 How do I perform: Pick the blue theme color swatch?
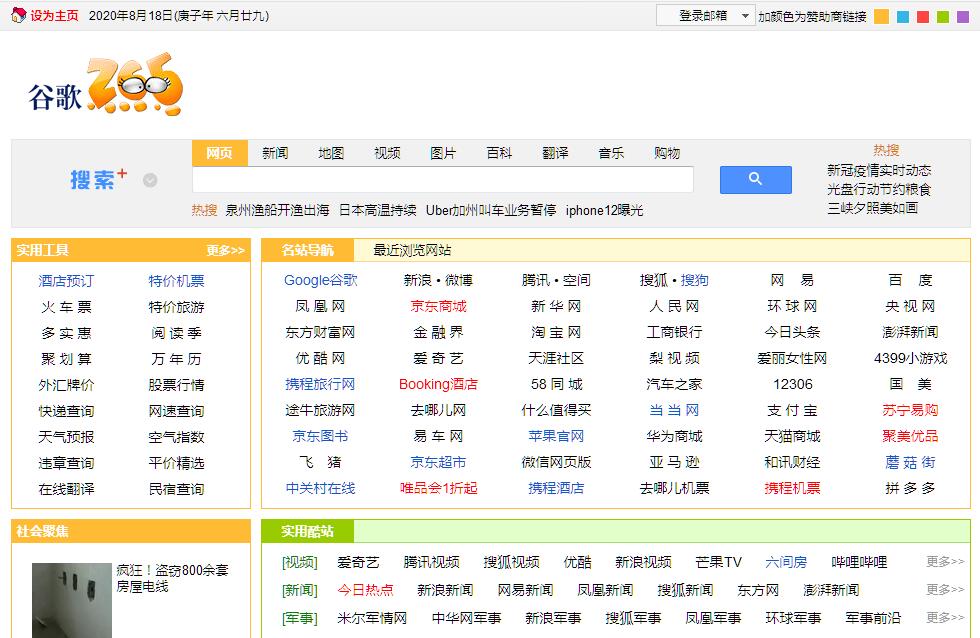pyautogui.click(x=903, y=17)
